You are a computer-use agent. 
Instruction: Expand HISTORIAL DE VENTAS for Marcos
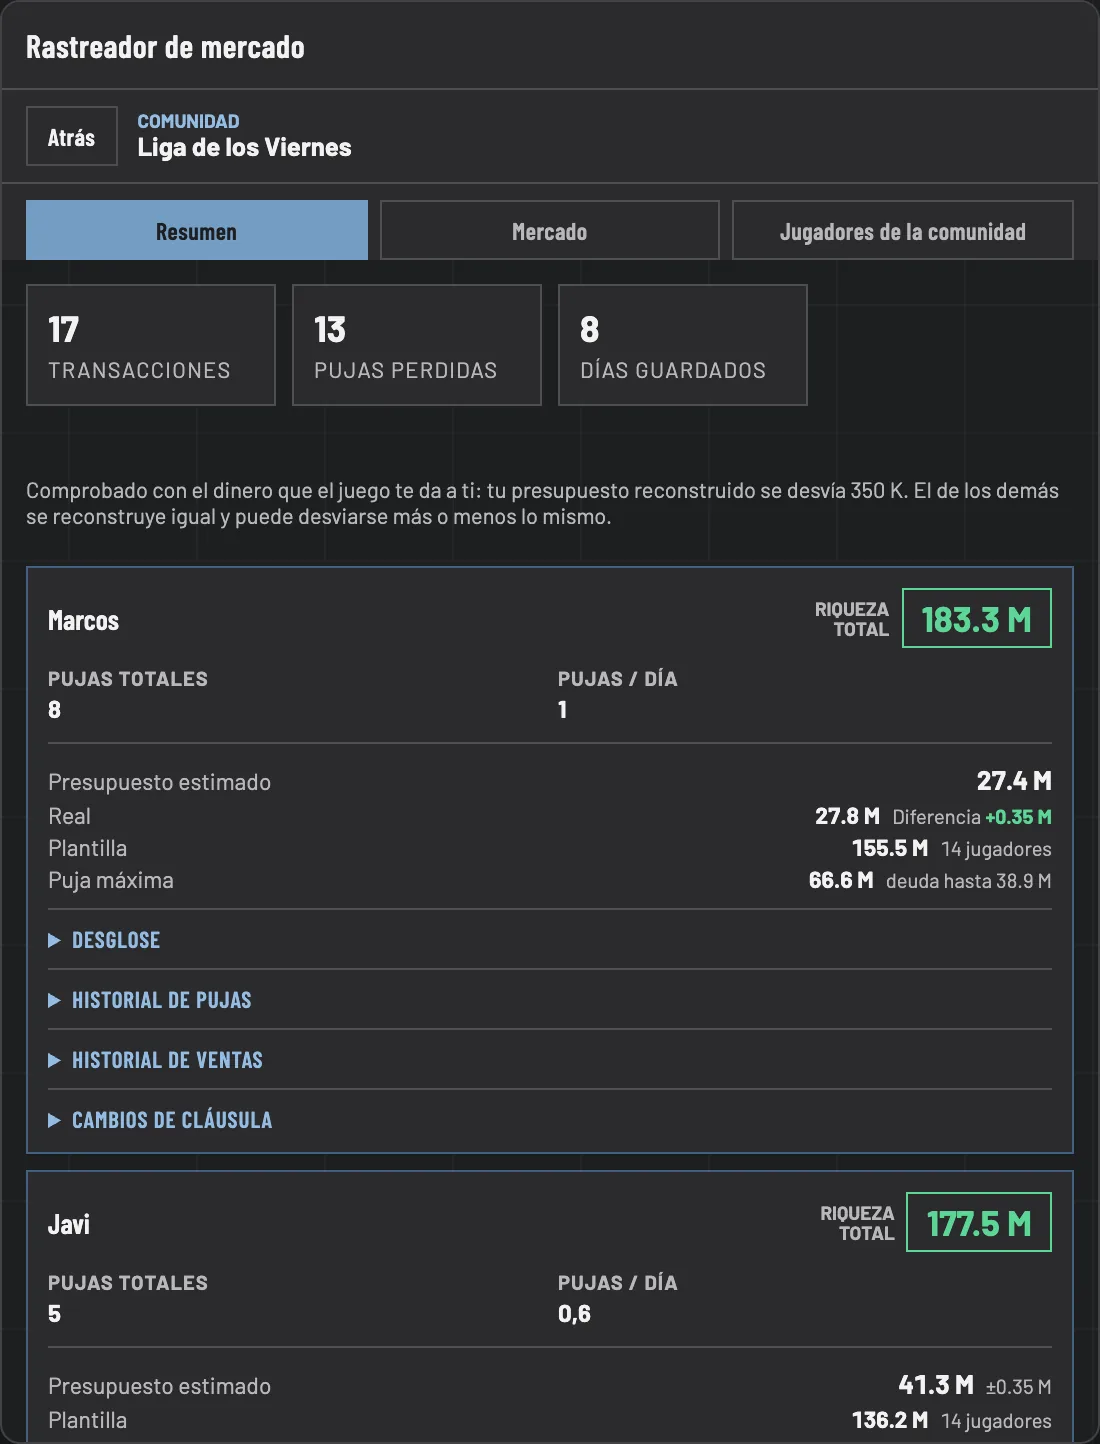(x=550, y=1060)
